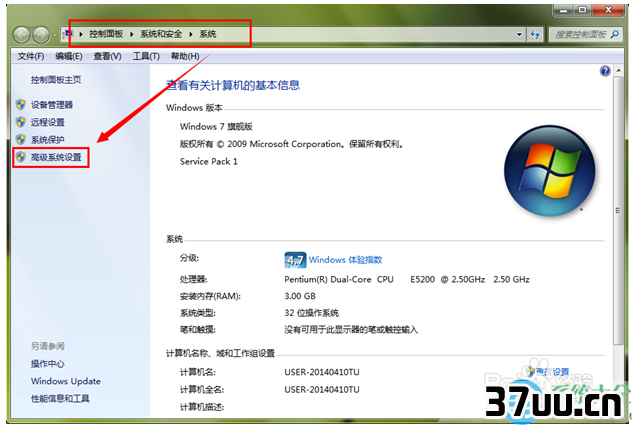Open the 工具(T) menu

pos(146,56)
